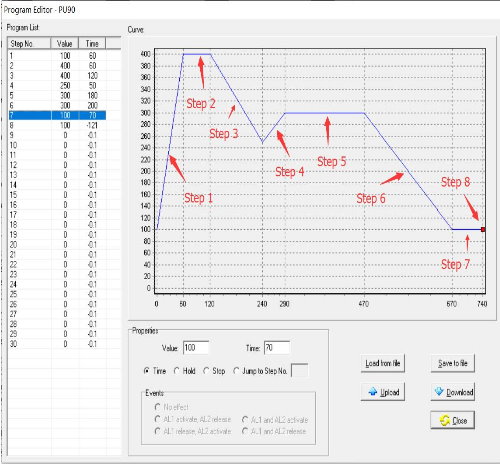The width and height of the screenshot is (500, 464).
Task: Select step 1 row in Program List
Action: (57, 56)
